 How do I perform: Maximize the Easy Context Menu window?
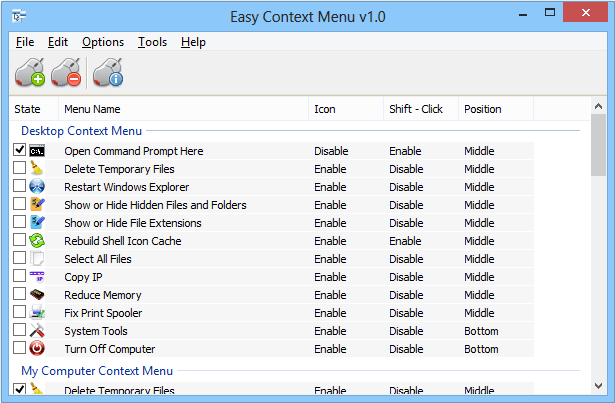550,13
